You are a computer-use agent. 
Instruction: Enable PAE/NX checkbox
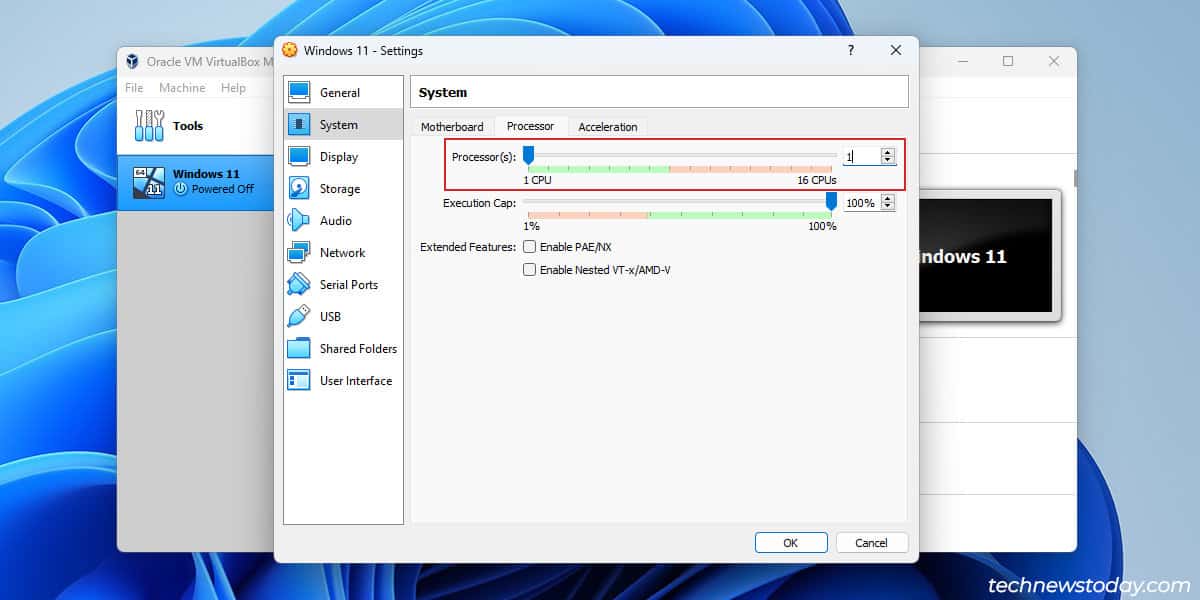pyautogui.click(x=530, y=246)
